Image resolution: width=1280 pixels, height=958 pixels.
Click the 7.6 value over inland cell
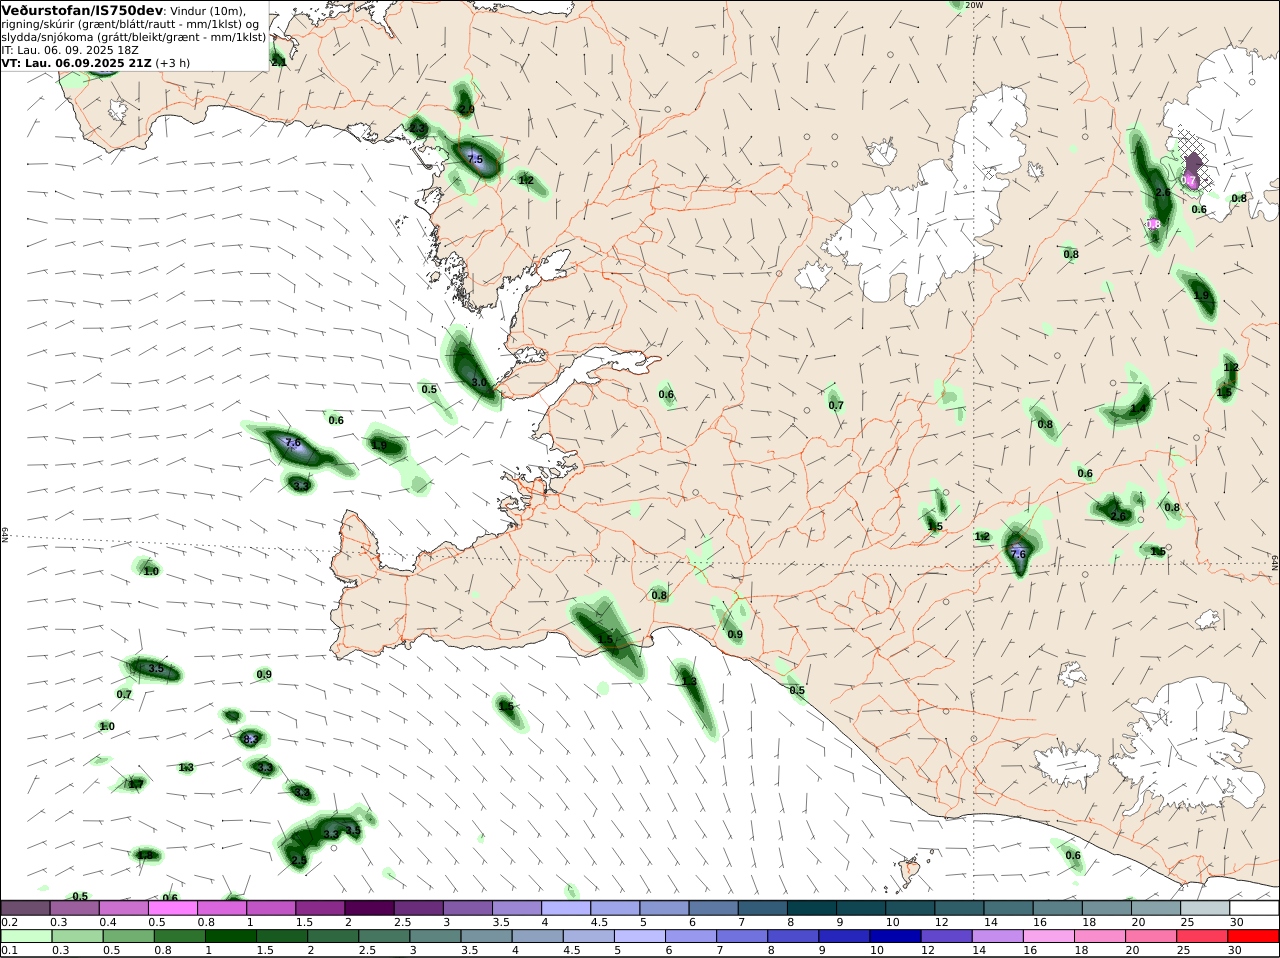(1018, 554)
